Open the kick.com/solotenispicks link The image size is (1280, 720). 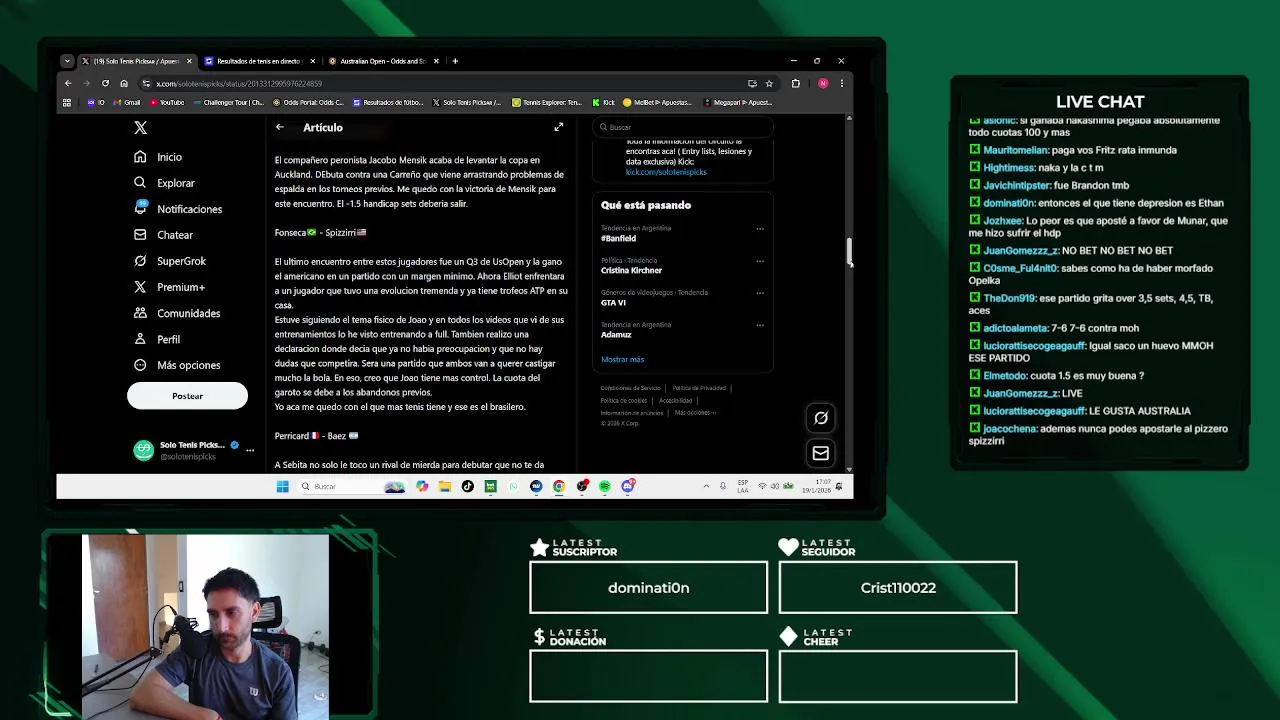666,172
